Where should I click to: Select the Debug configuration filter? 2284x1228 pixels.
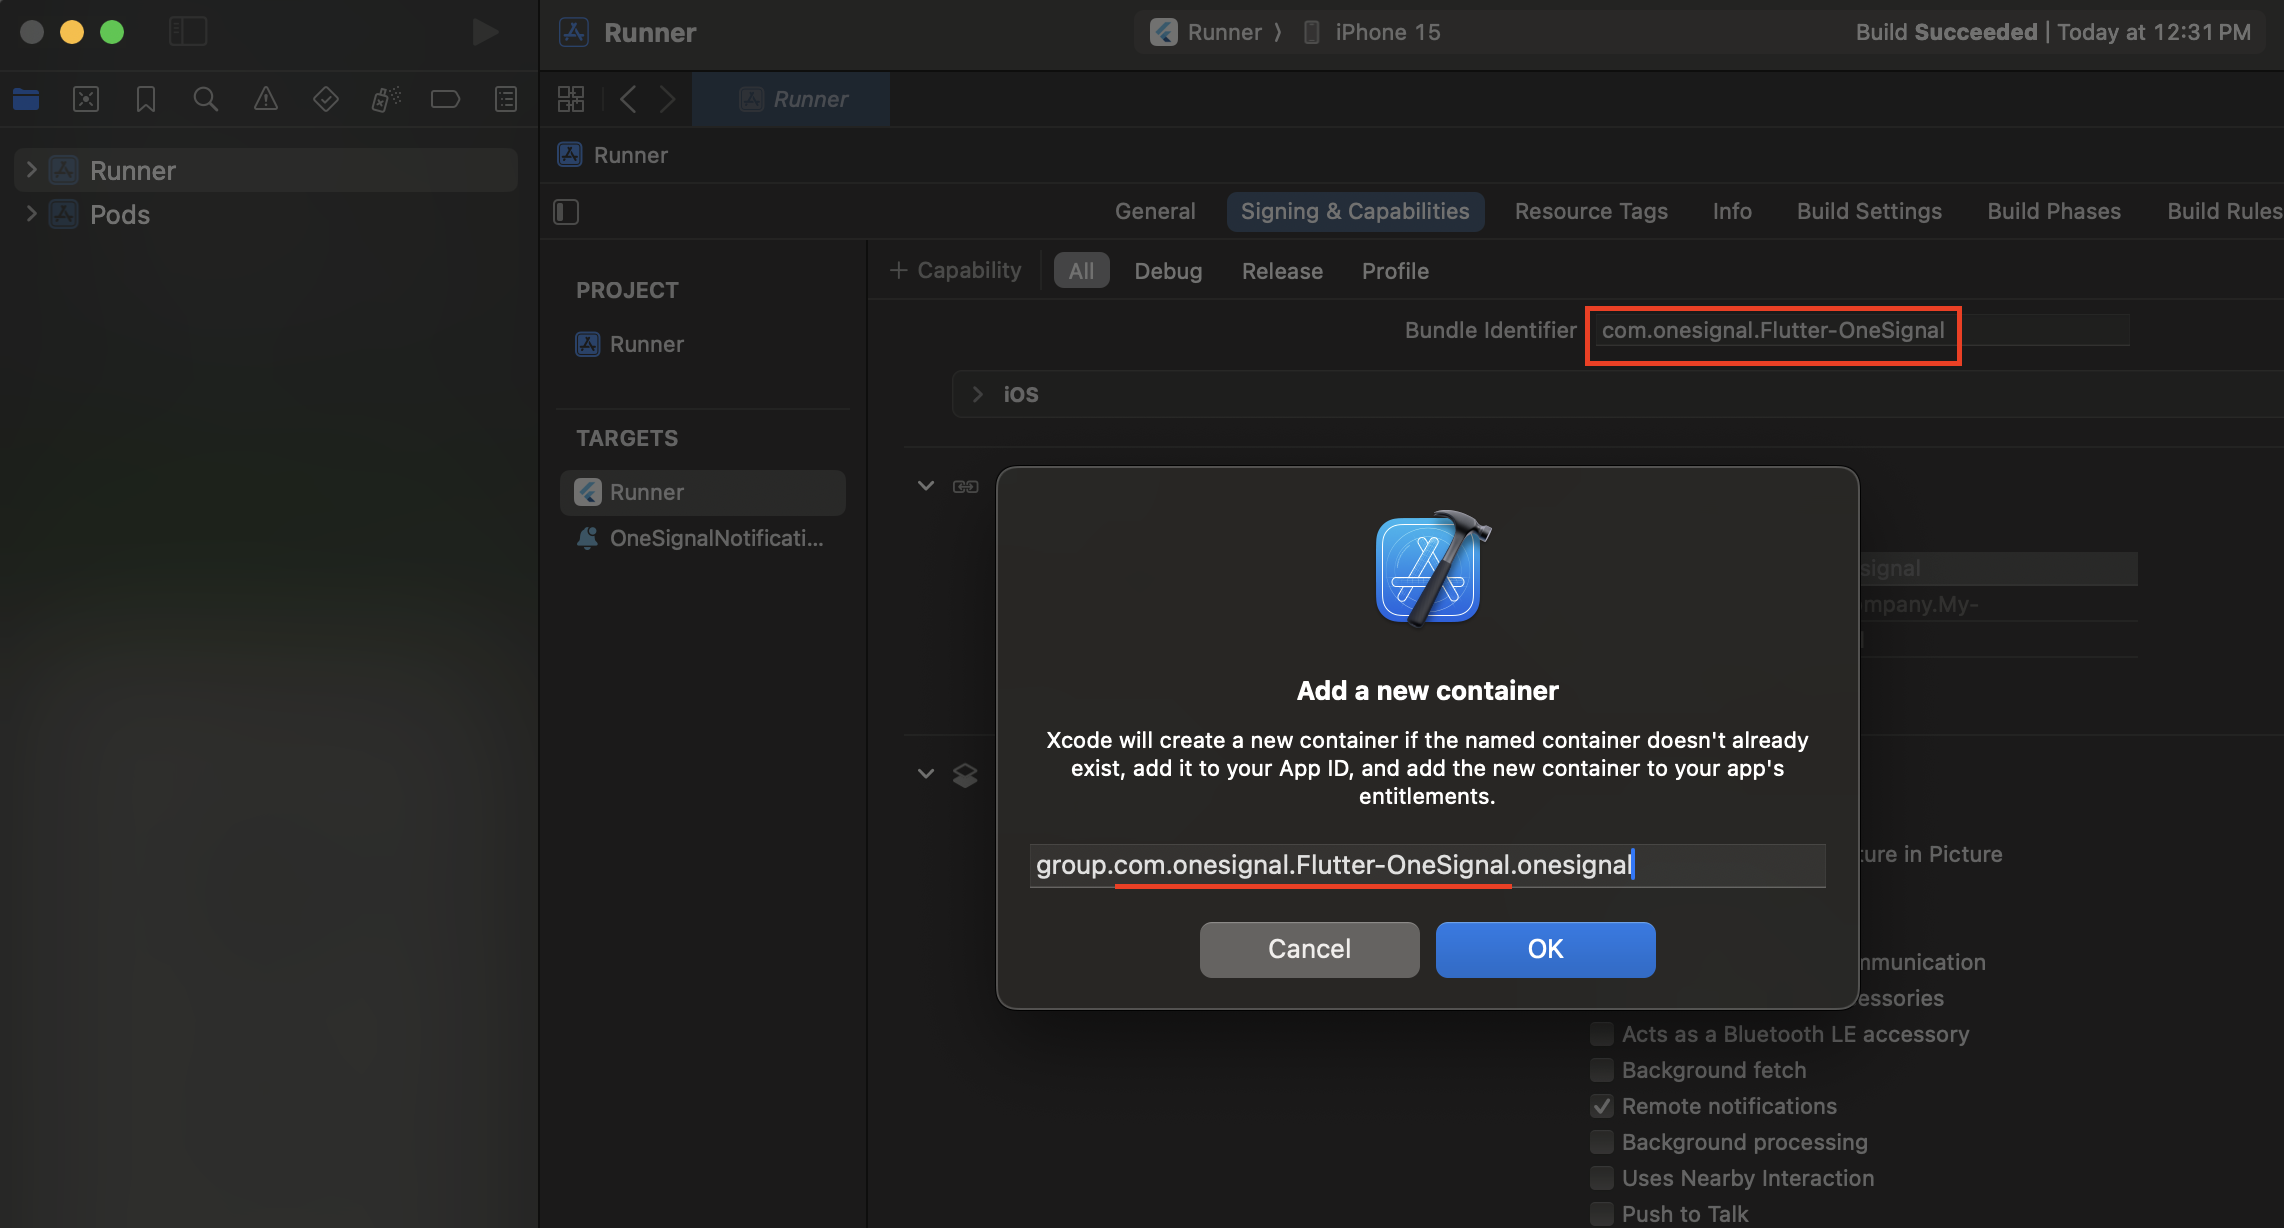pyautogui.click(x=1168, y=271)
